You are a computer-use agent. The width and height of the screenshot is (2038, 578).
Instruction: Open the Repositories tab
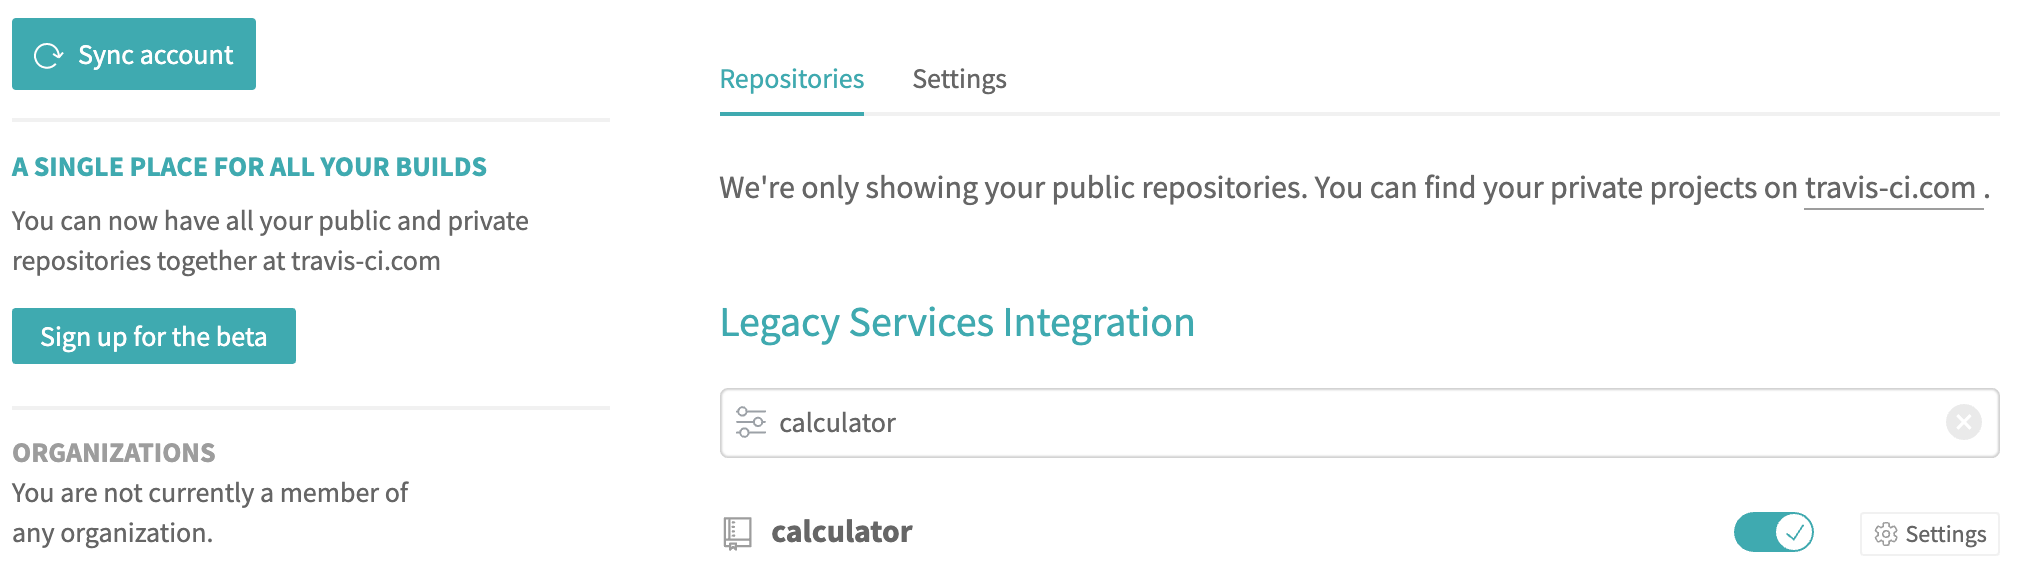coord(791,79)
